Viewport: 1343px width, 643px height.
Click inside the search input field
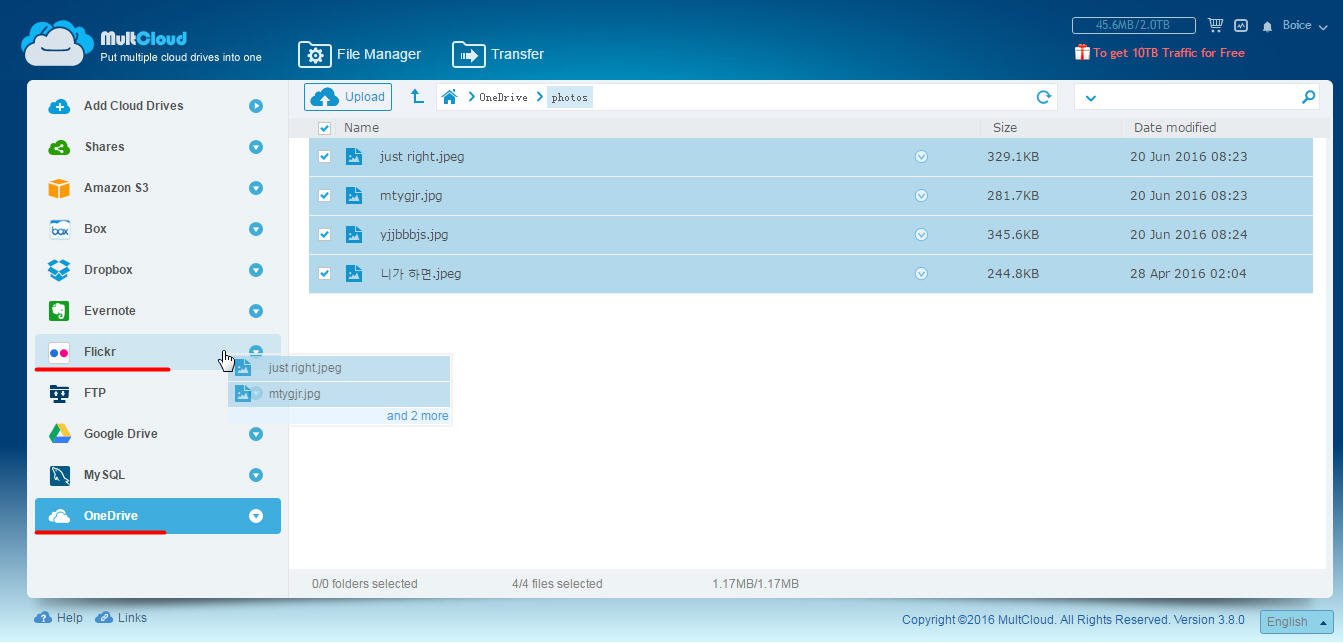[x=1198, y=97]
